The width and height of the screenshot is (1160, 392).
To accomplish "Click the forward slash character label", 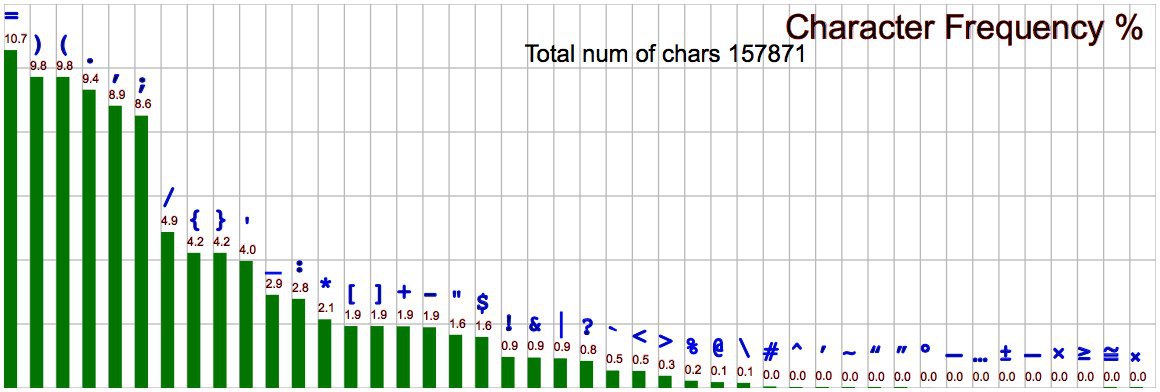I will (x=169, y=197).
